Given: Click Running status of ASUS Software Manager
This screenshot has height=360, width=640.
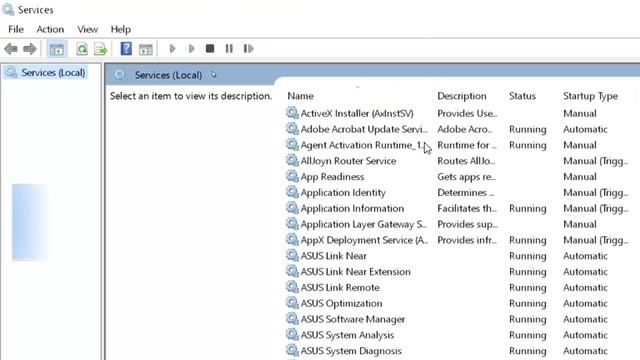Looking at the screenshot, I should click(x=527, y=320).
